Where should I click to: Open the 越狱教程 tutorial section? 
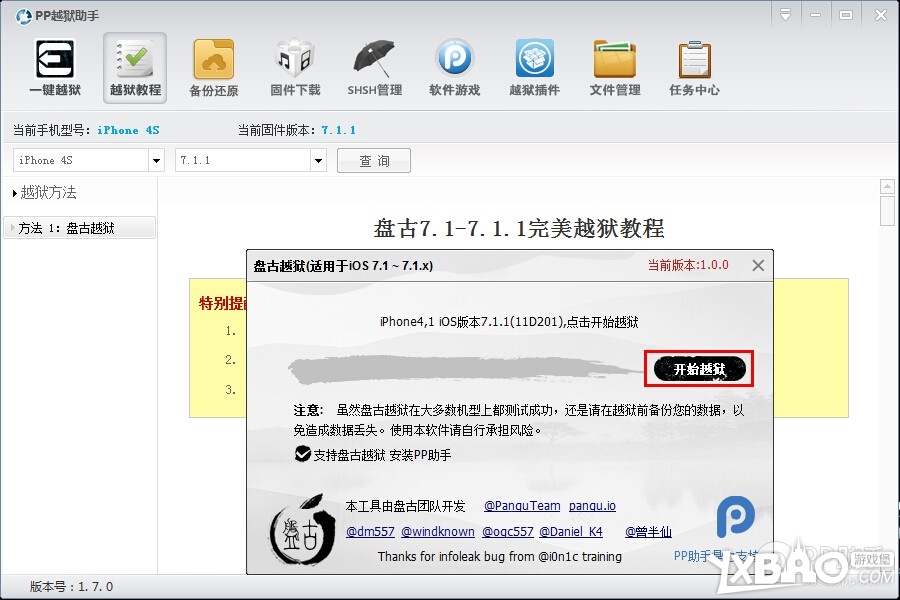pos(134,65)
